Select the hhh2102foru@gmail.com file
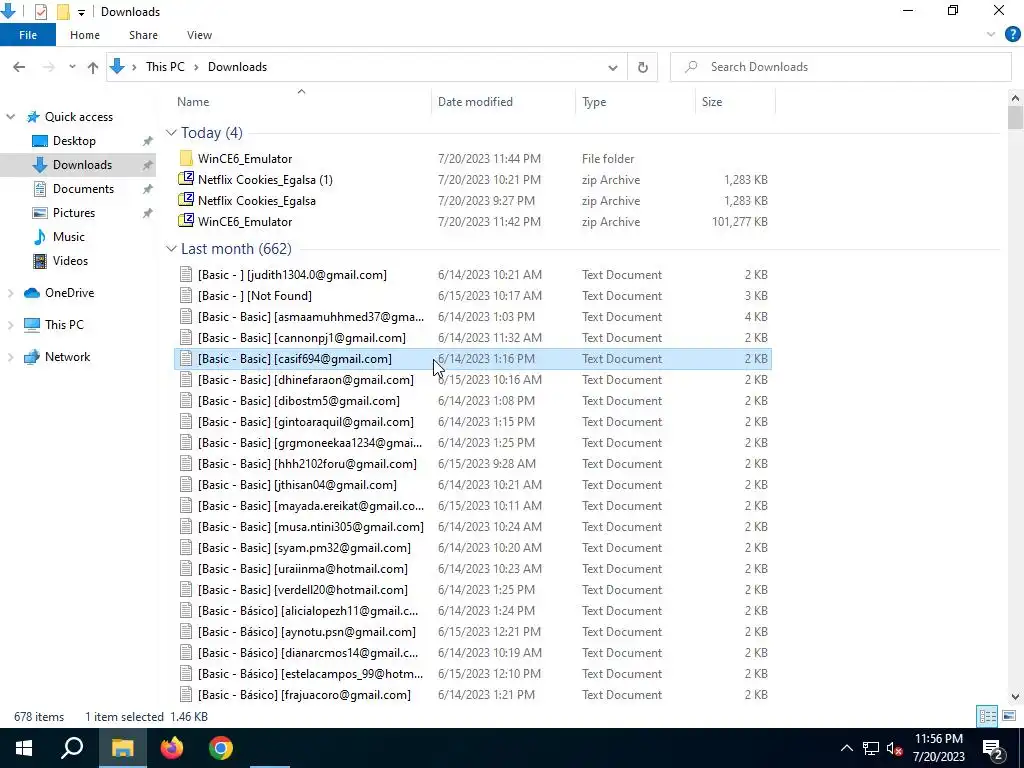1024x768 pixels. [x=473, y=464]
